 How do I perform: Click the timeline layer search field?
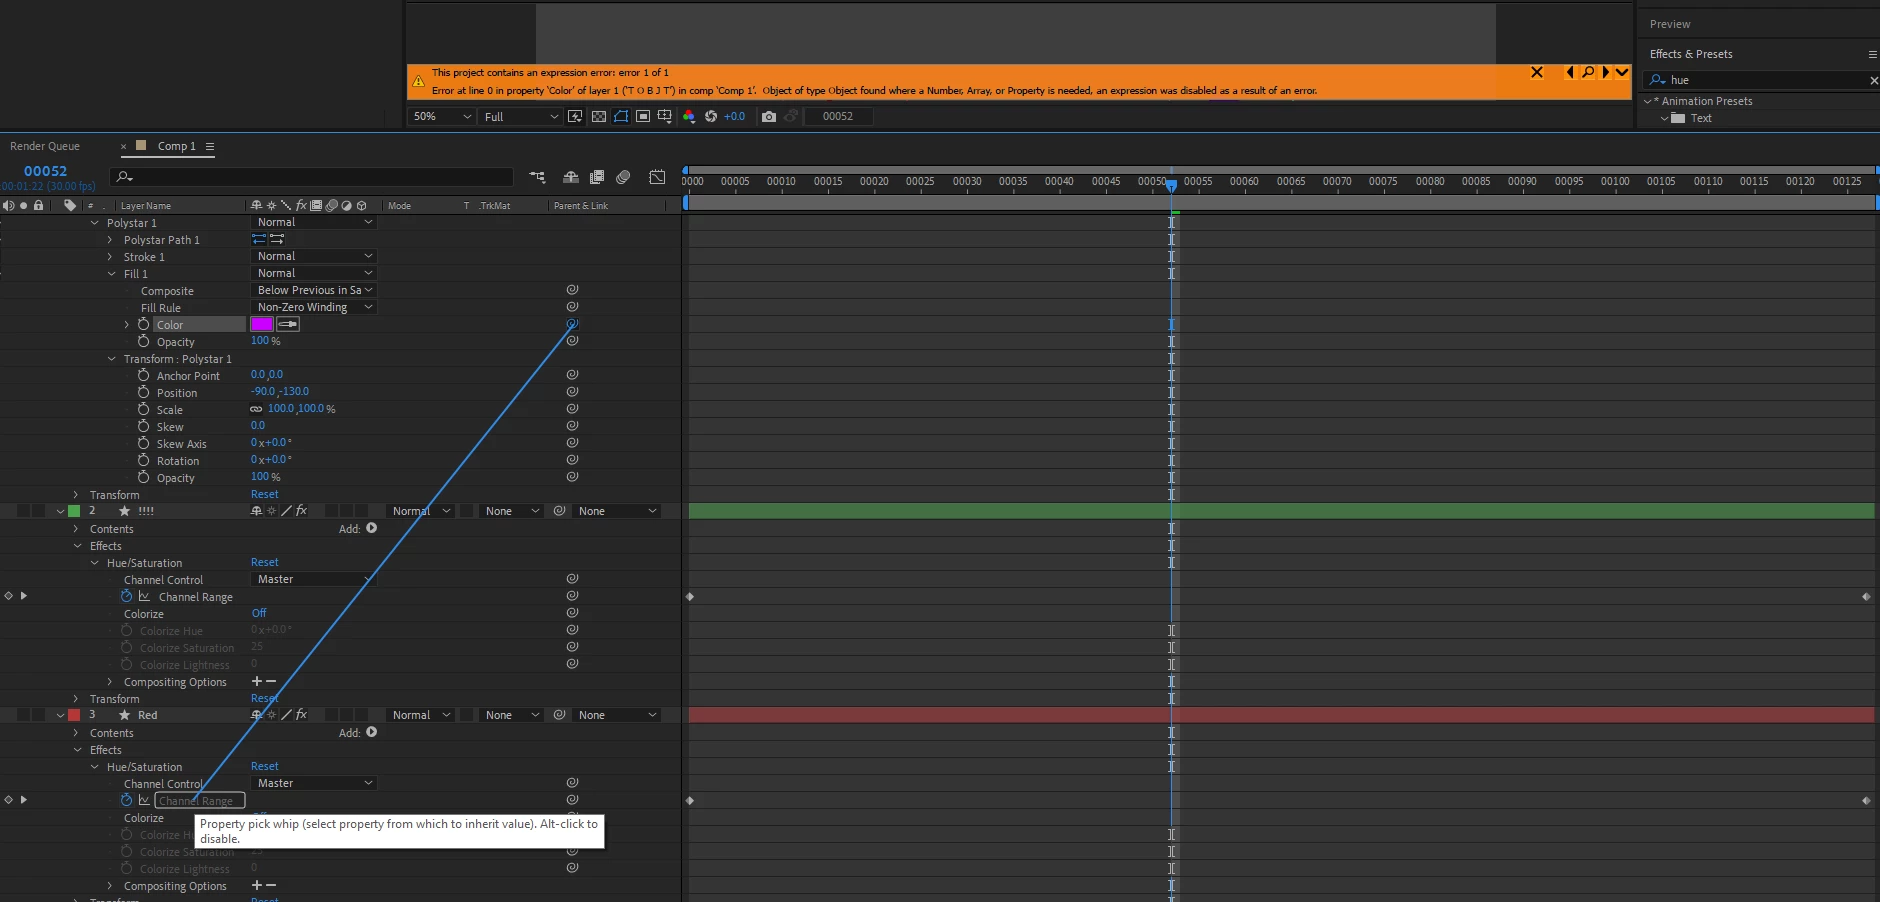[312, 177]
